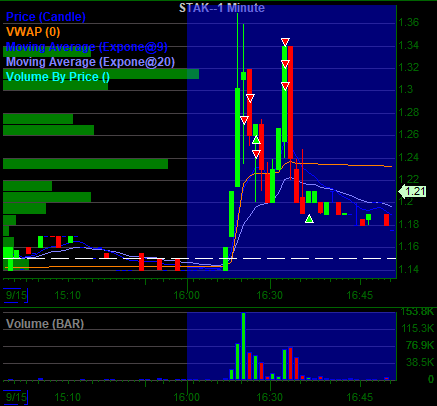
Task: Click the red sell marker near 1.27
Action: (244, 120)
